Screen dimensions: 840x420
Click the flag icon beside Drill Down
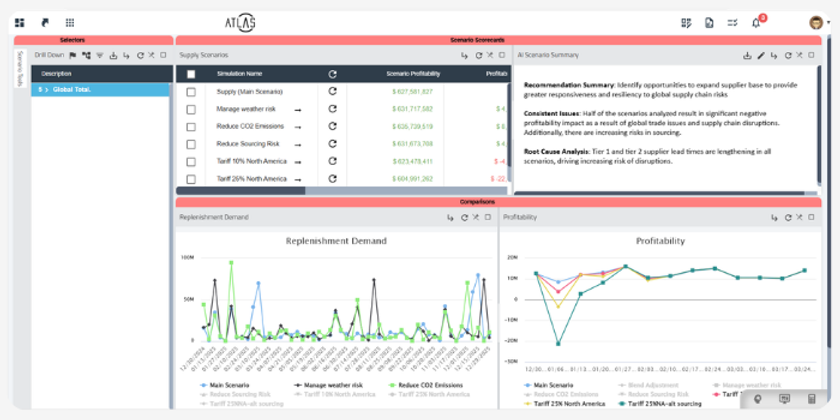[x=73, y=55]
